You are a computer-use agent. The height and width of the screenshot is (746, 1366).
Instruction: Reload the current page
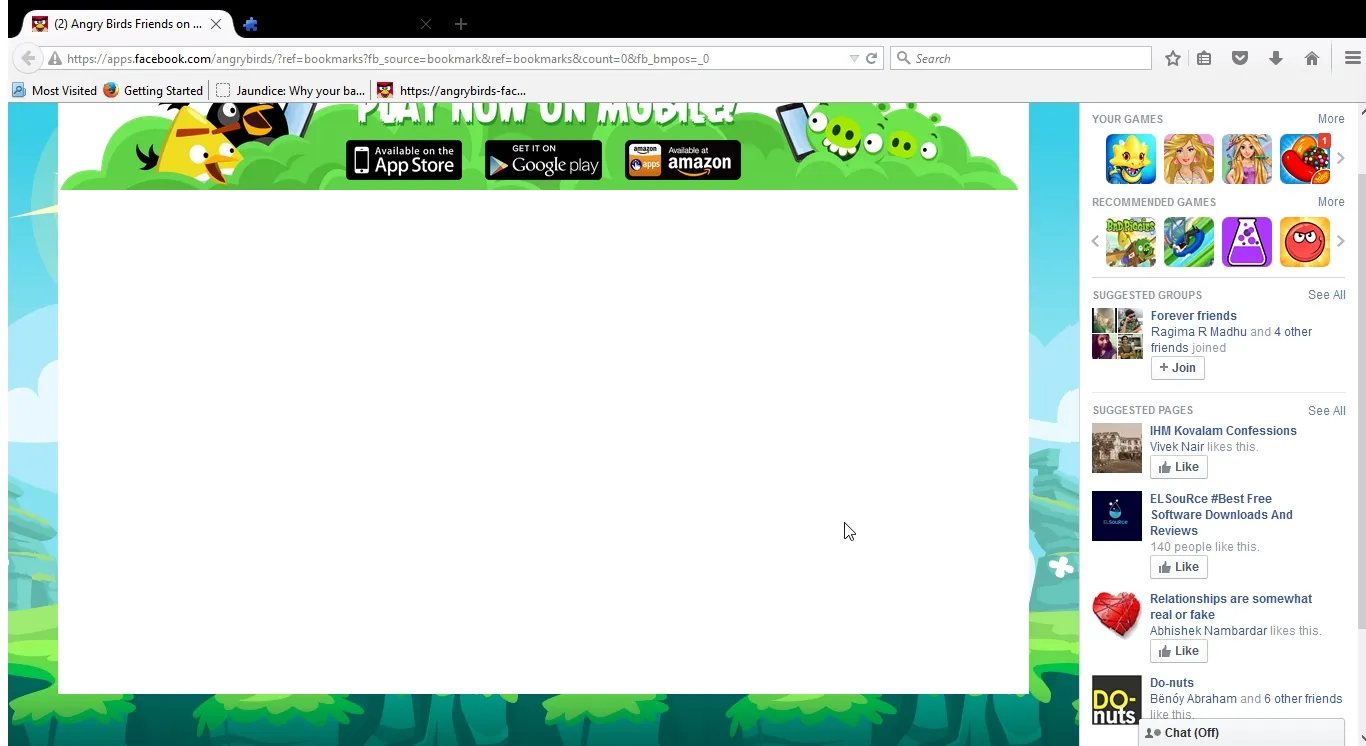point(871,59)
